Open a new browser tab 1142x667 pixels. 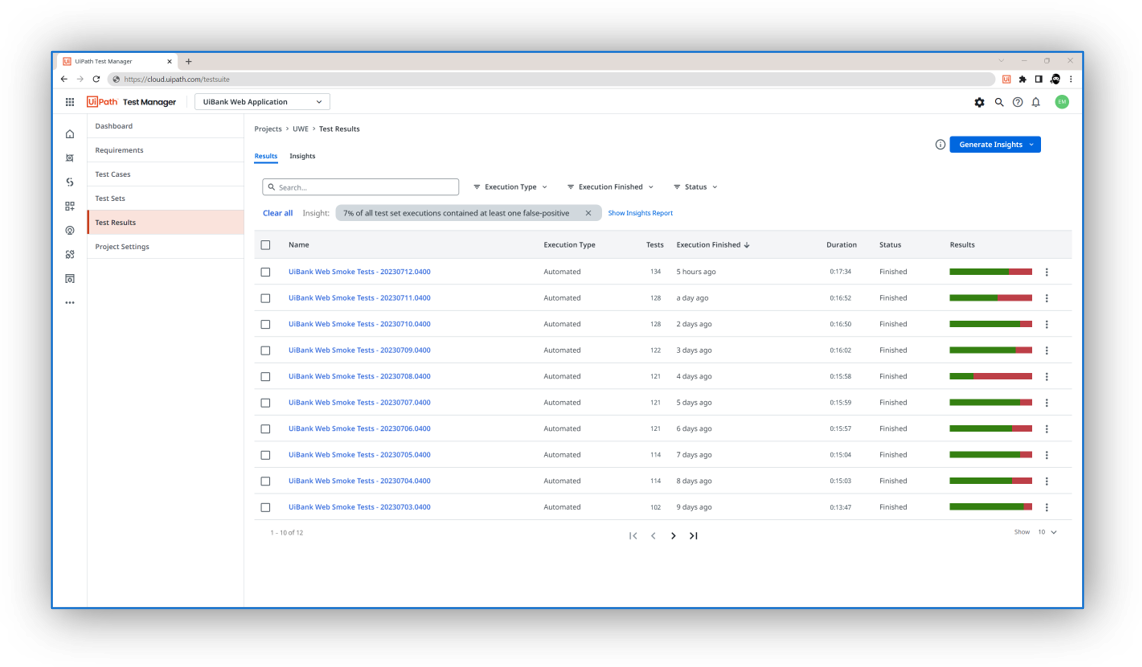[189, 62]
